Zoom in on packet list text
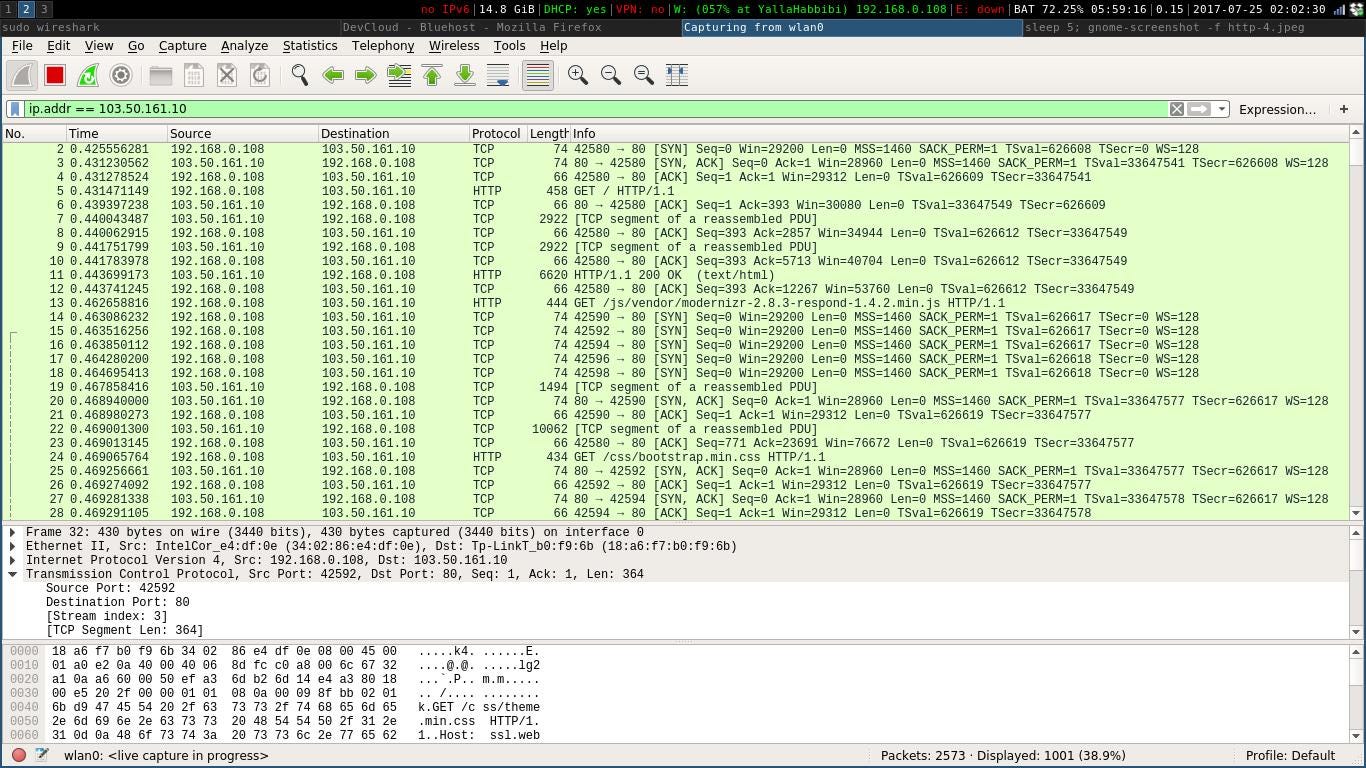Screen dimensions: 1366x768 (578, 75)
